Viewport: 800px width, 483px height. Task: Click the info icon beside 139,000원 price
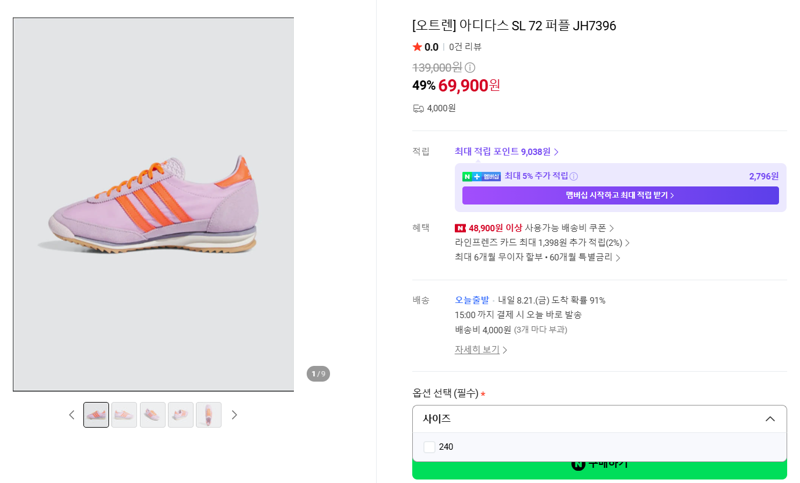470,67
